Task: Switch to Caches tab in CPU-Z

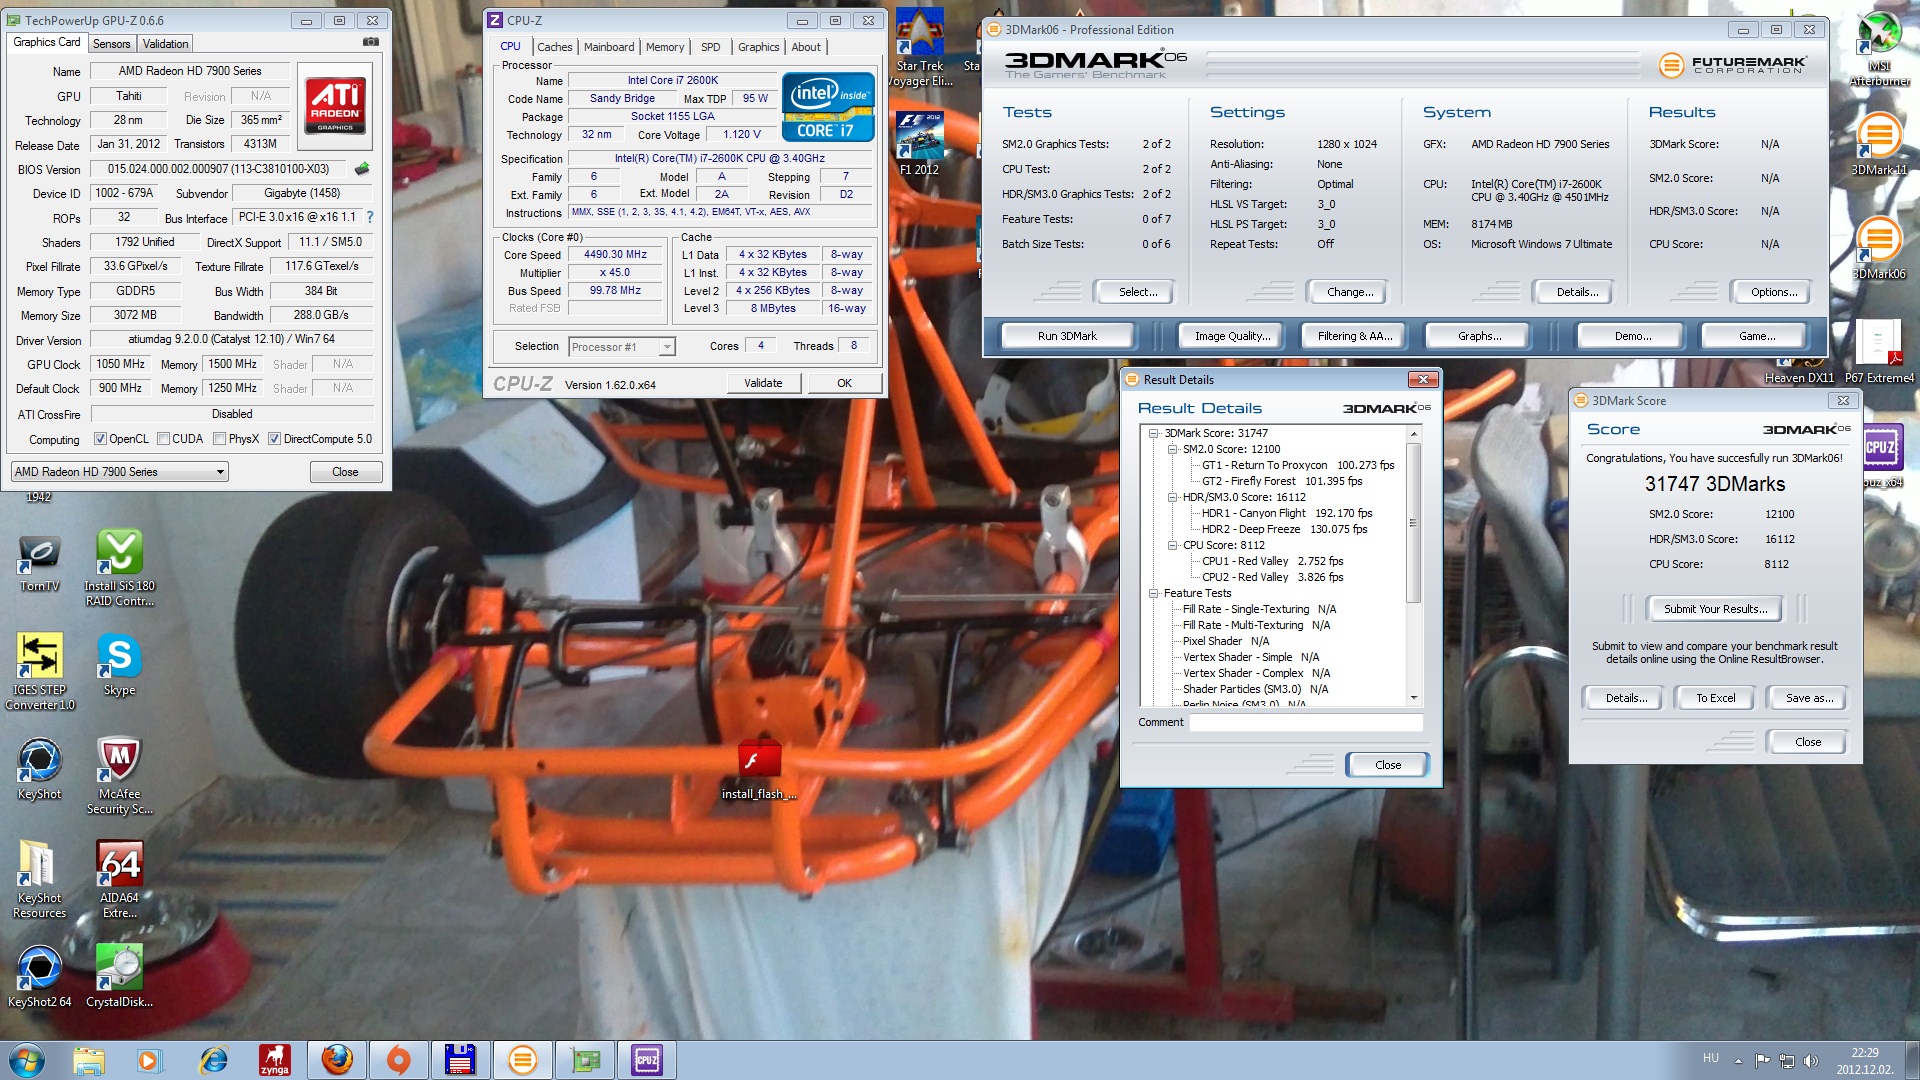Action: pyautogui.click(x=555, y=47)
